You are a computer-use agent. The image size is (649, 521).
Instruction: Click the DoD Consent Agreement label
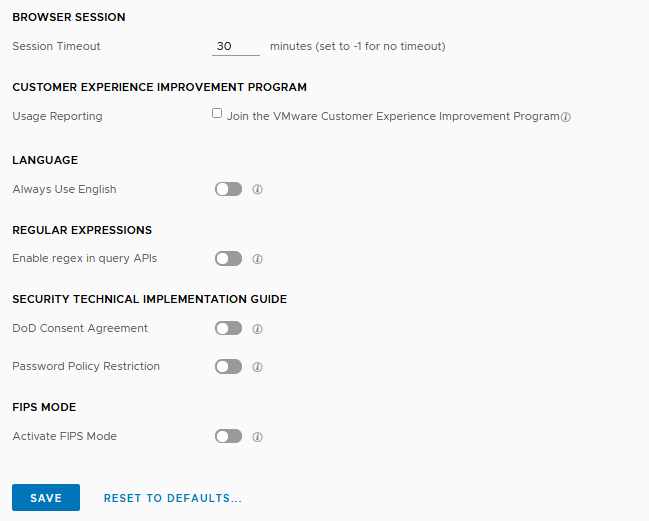pyautogui.click(x=80, y=328)
